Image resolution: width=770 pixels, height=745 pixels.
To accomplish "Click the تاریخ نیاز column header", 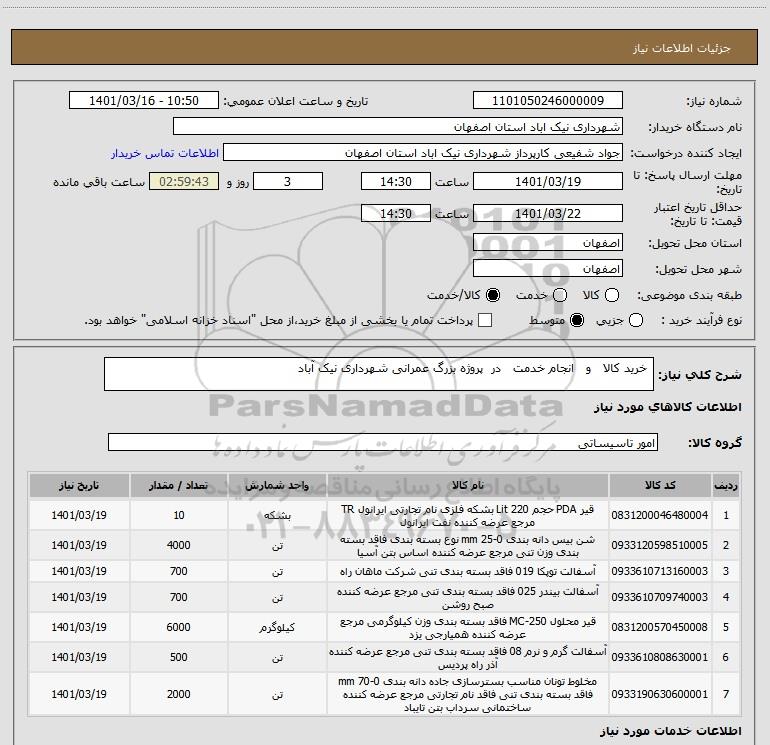I will 79,485.
